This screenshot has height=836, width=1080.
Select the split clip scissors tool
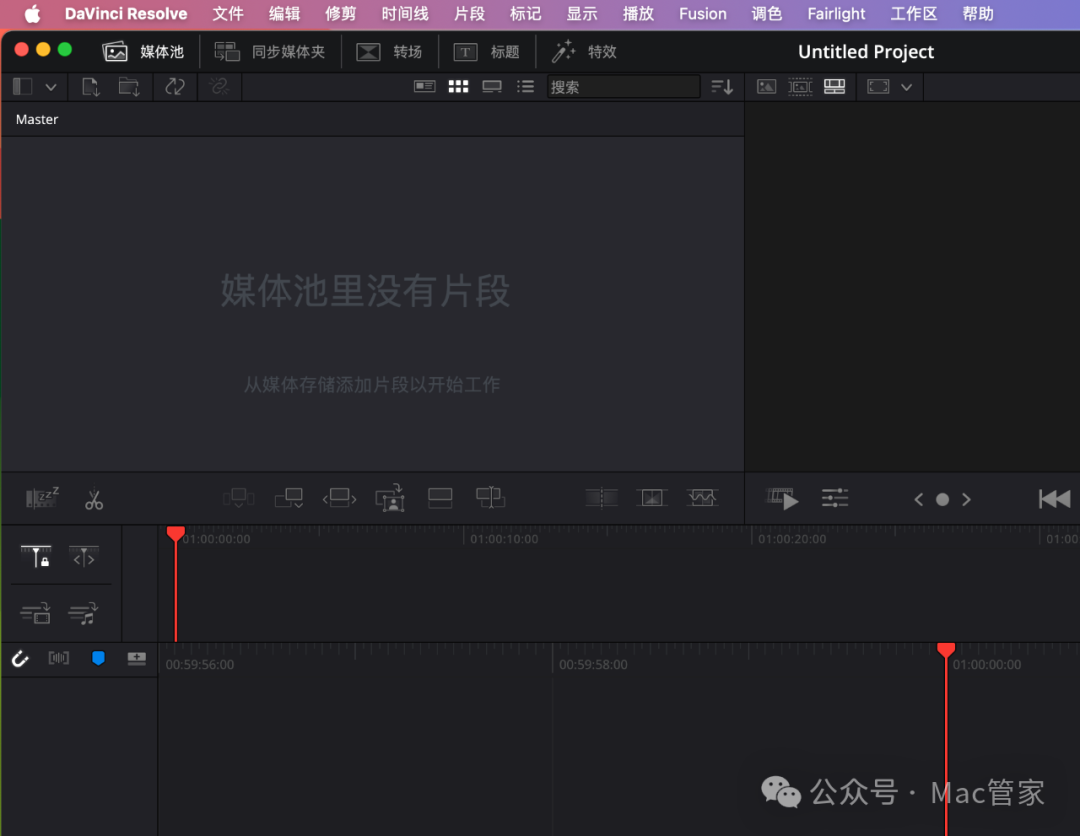click(x=94, y=499)
